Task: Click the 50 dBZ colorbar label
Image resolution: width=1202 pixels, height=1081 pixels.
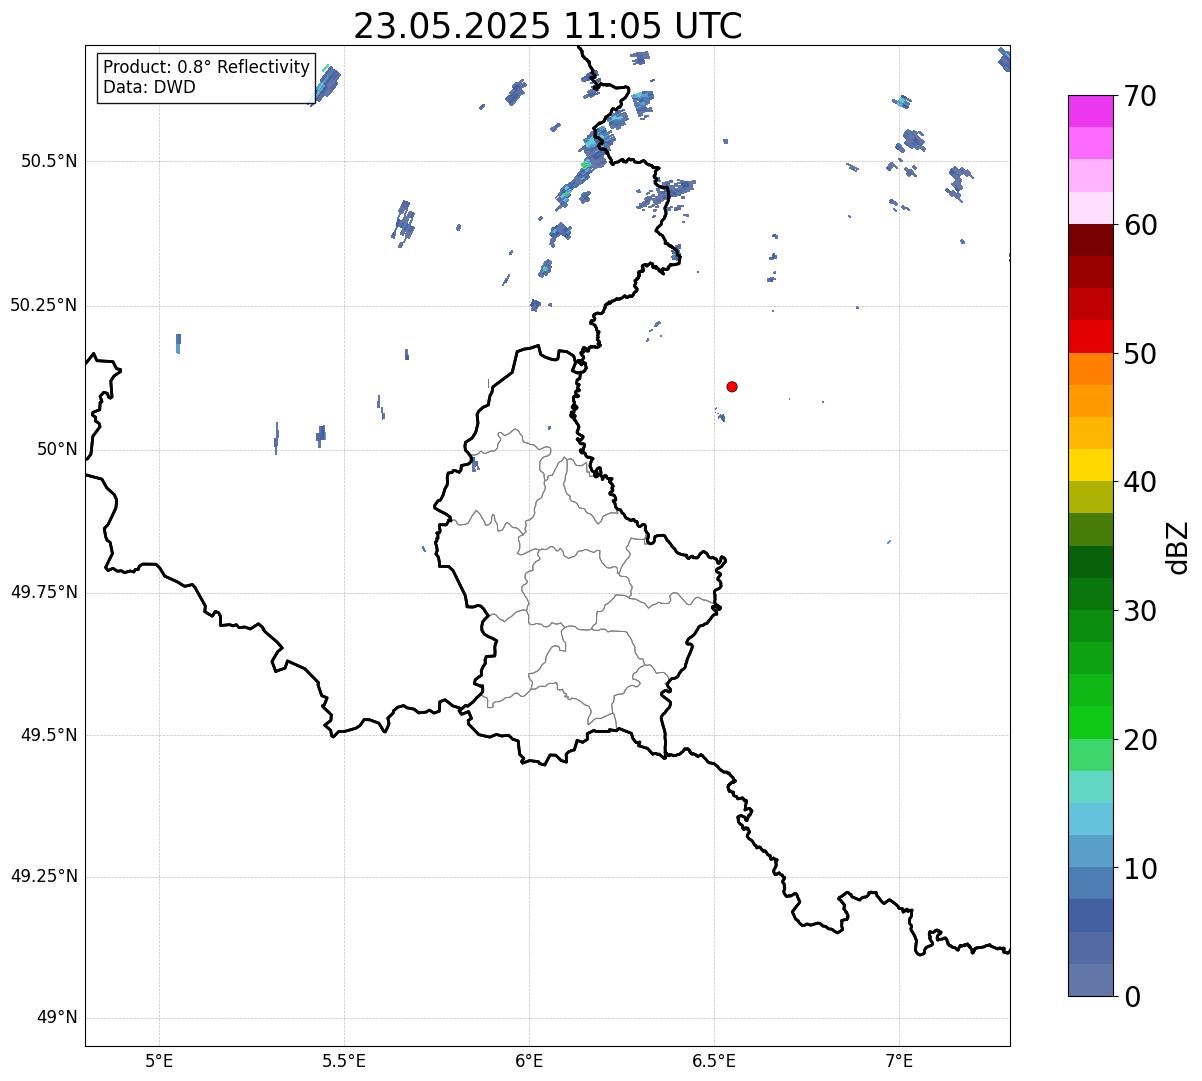Action: pyautogui.click(x=1140, y=354)
